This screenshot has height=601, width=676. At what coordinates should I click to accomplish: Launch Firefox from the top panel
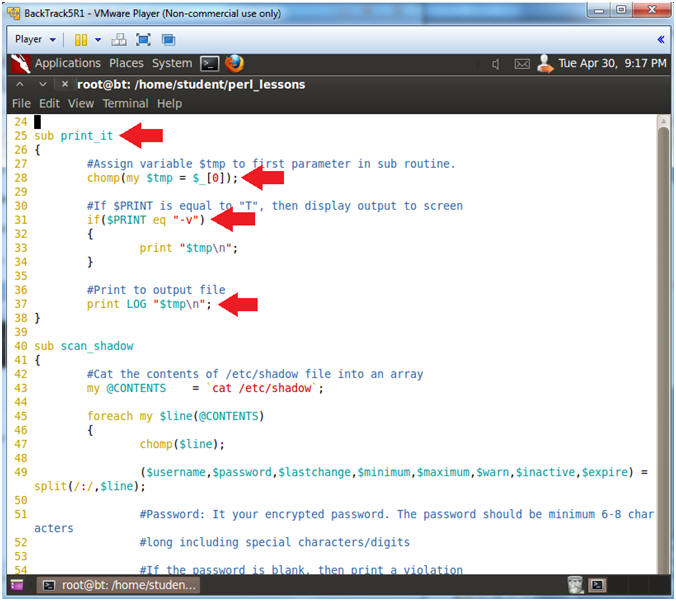[234, 63]
